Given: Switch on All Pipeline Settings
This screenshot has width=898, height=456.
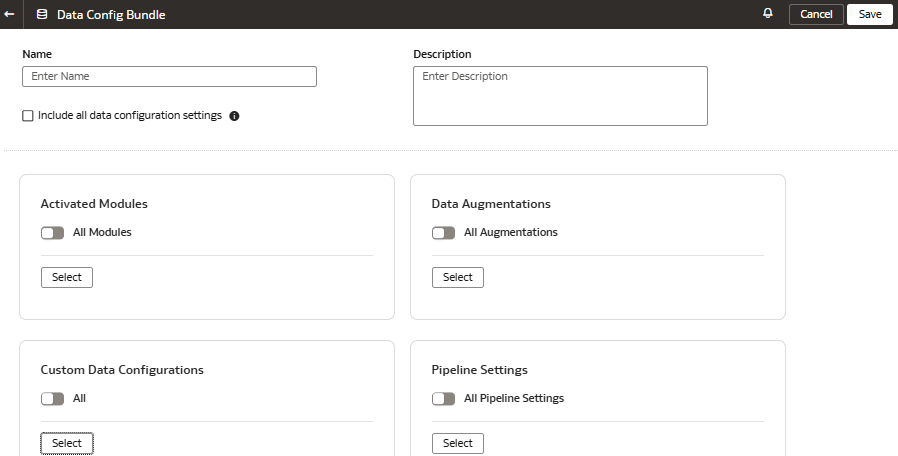Looking at the screenshot, I should click(x=443, y=399).
